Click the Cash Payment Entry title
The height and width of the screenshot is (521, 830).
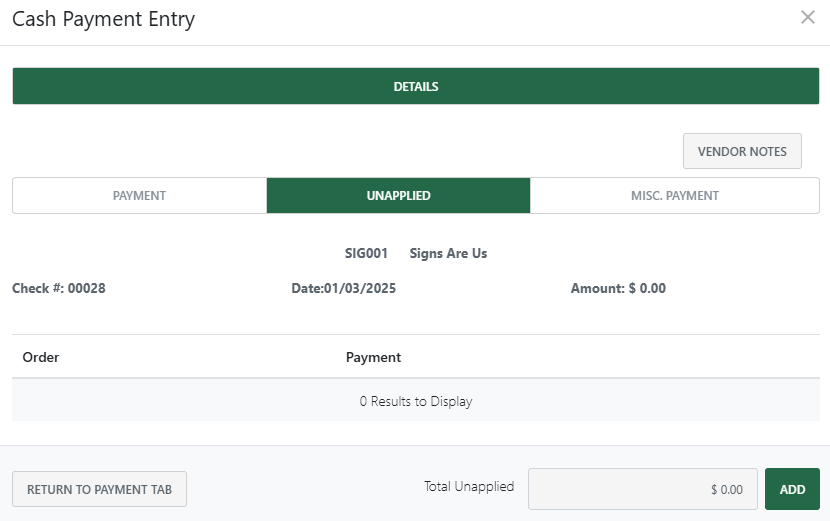point(104,19)
